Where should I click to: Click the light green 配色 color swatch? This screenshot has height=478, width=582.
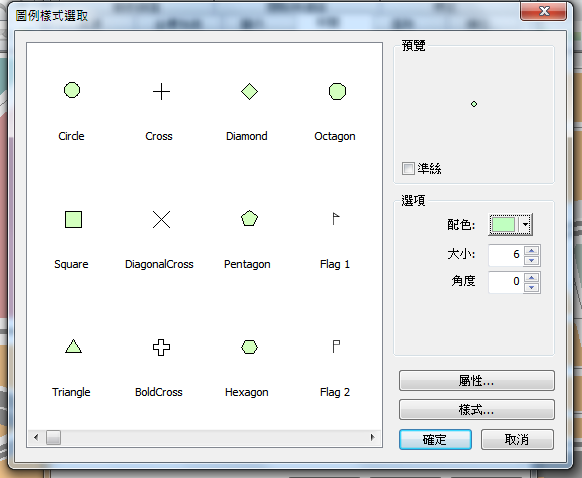[x=503, y=225]
